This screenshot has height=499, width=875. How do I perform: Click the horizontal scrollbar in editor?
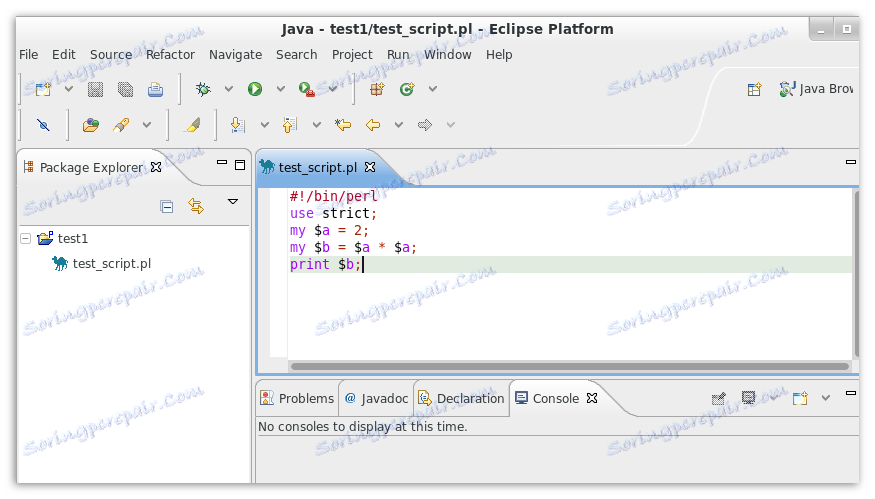(x=570, y=367)
